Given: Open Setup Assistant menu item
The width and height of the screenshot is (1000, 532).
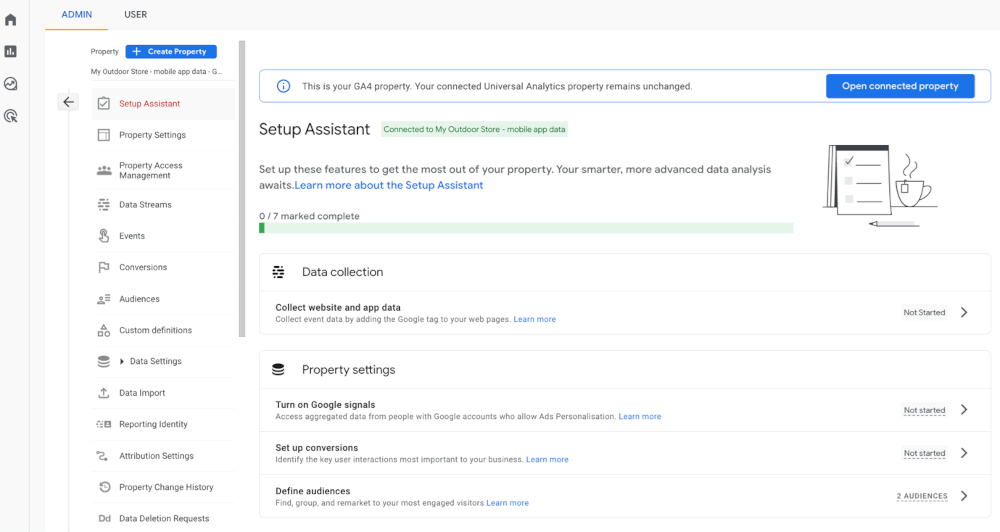Looking at the screenshot, I should [x=163, y=103].
